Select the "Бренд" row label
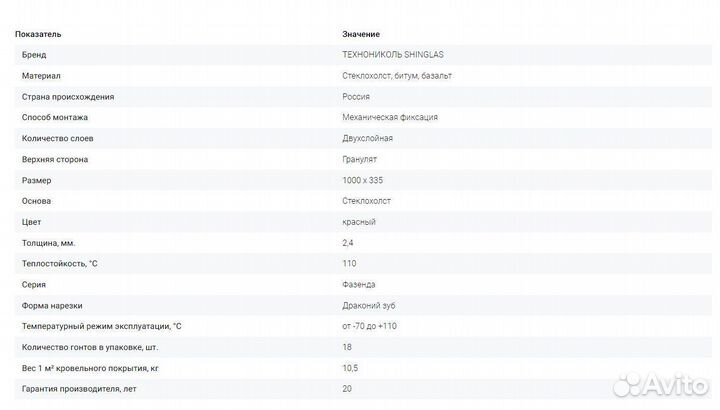This screenshot has height=410, width=720. point(34,55)
